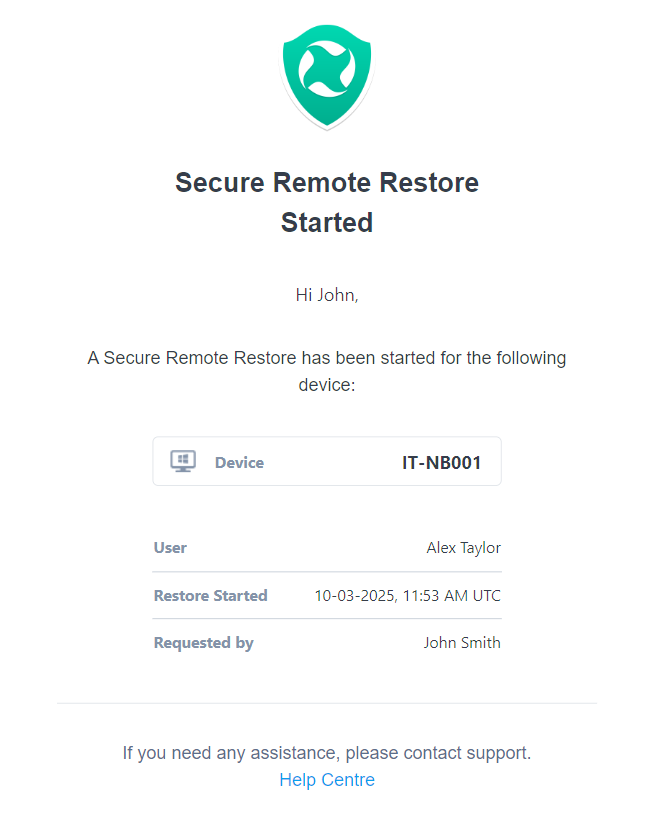Click the restore started description paragraph
The image size is (657, 819).
click(x=327, y=371)
